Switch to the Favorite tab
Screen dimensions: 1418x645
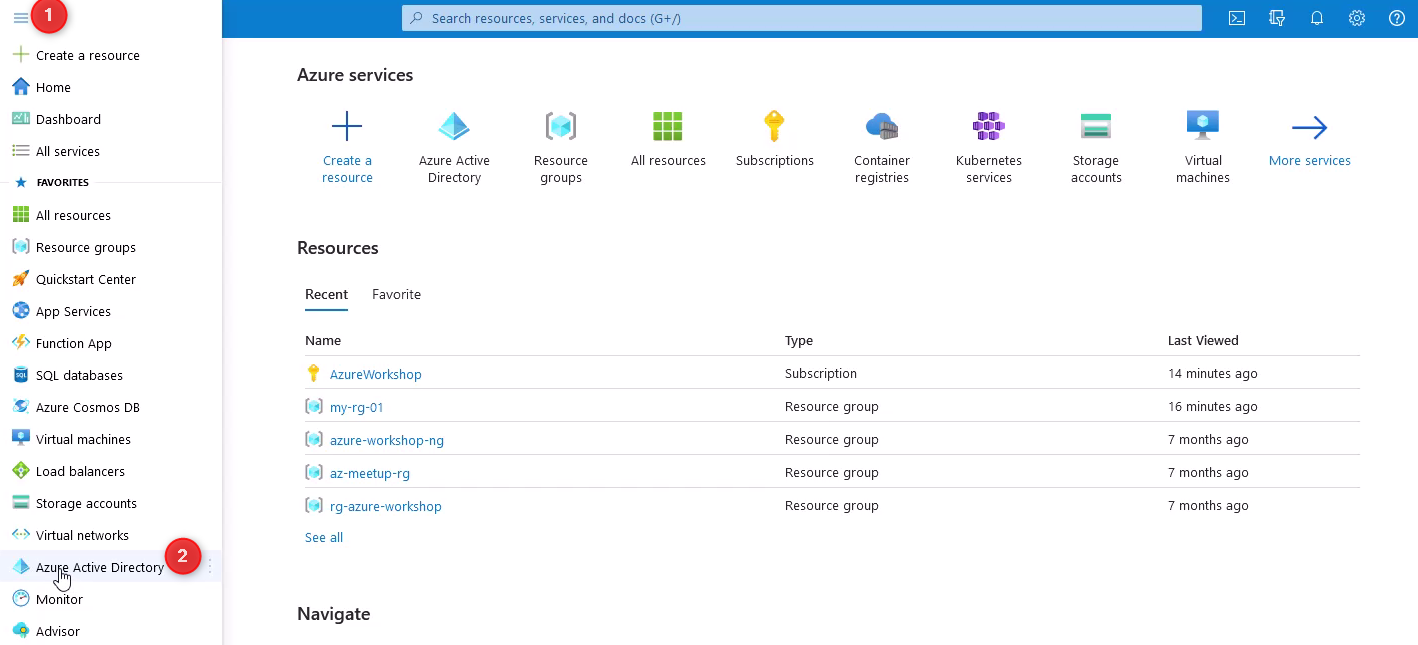396,294
